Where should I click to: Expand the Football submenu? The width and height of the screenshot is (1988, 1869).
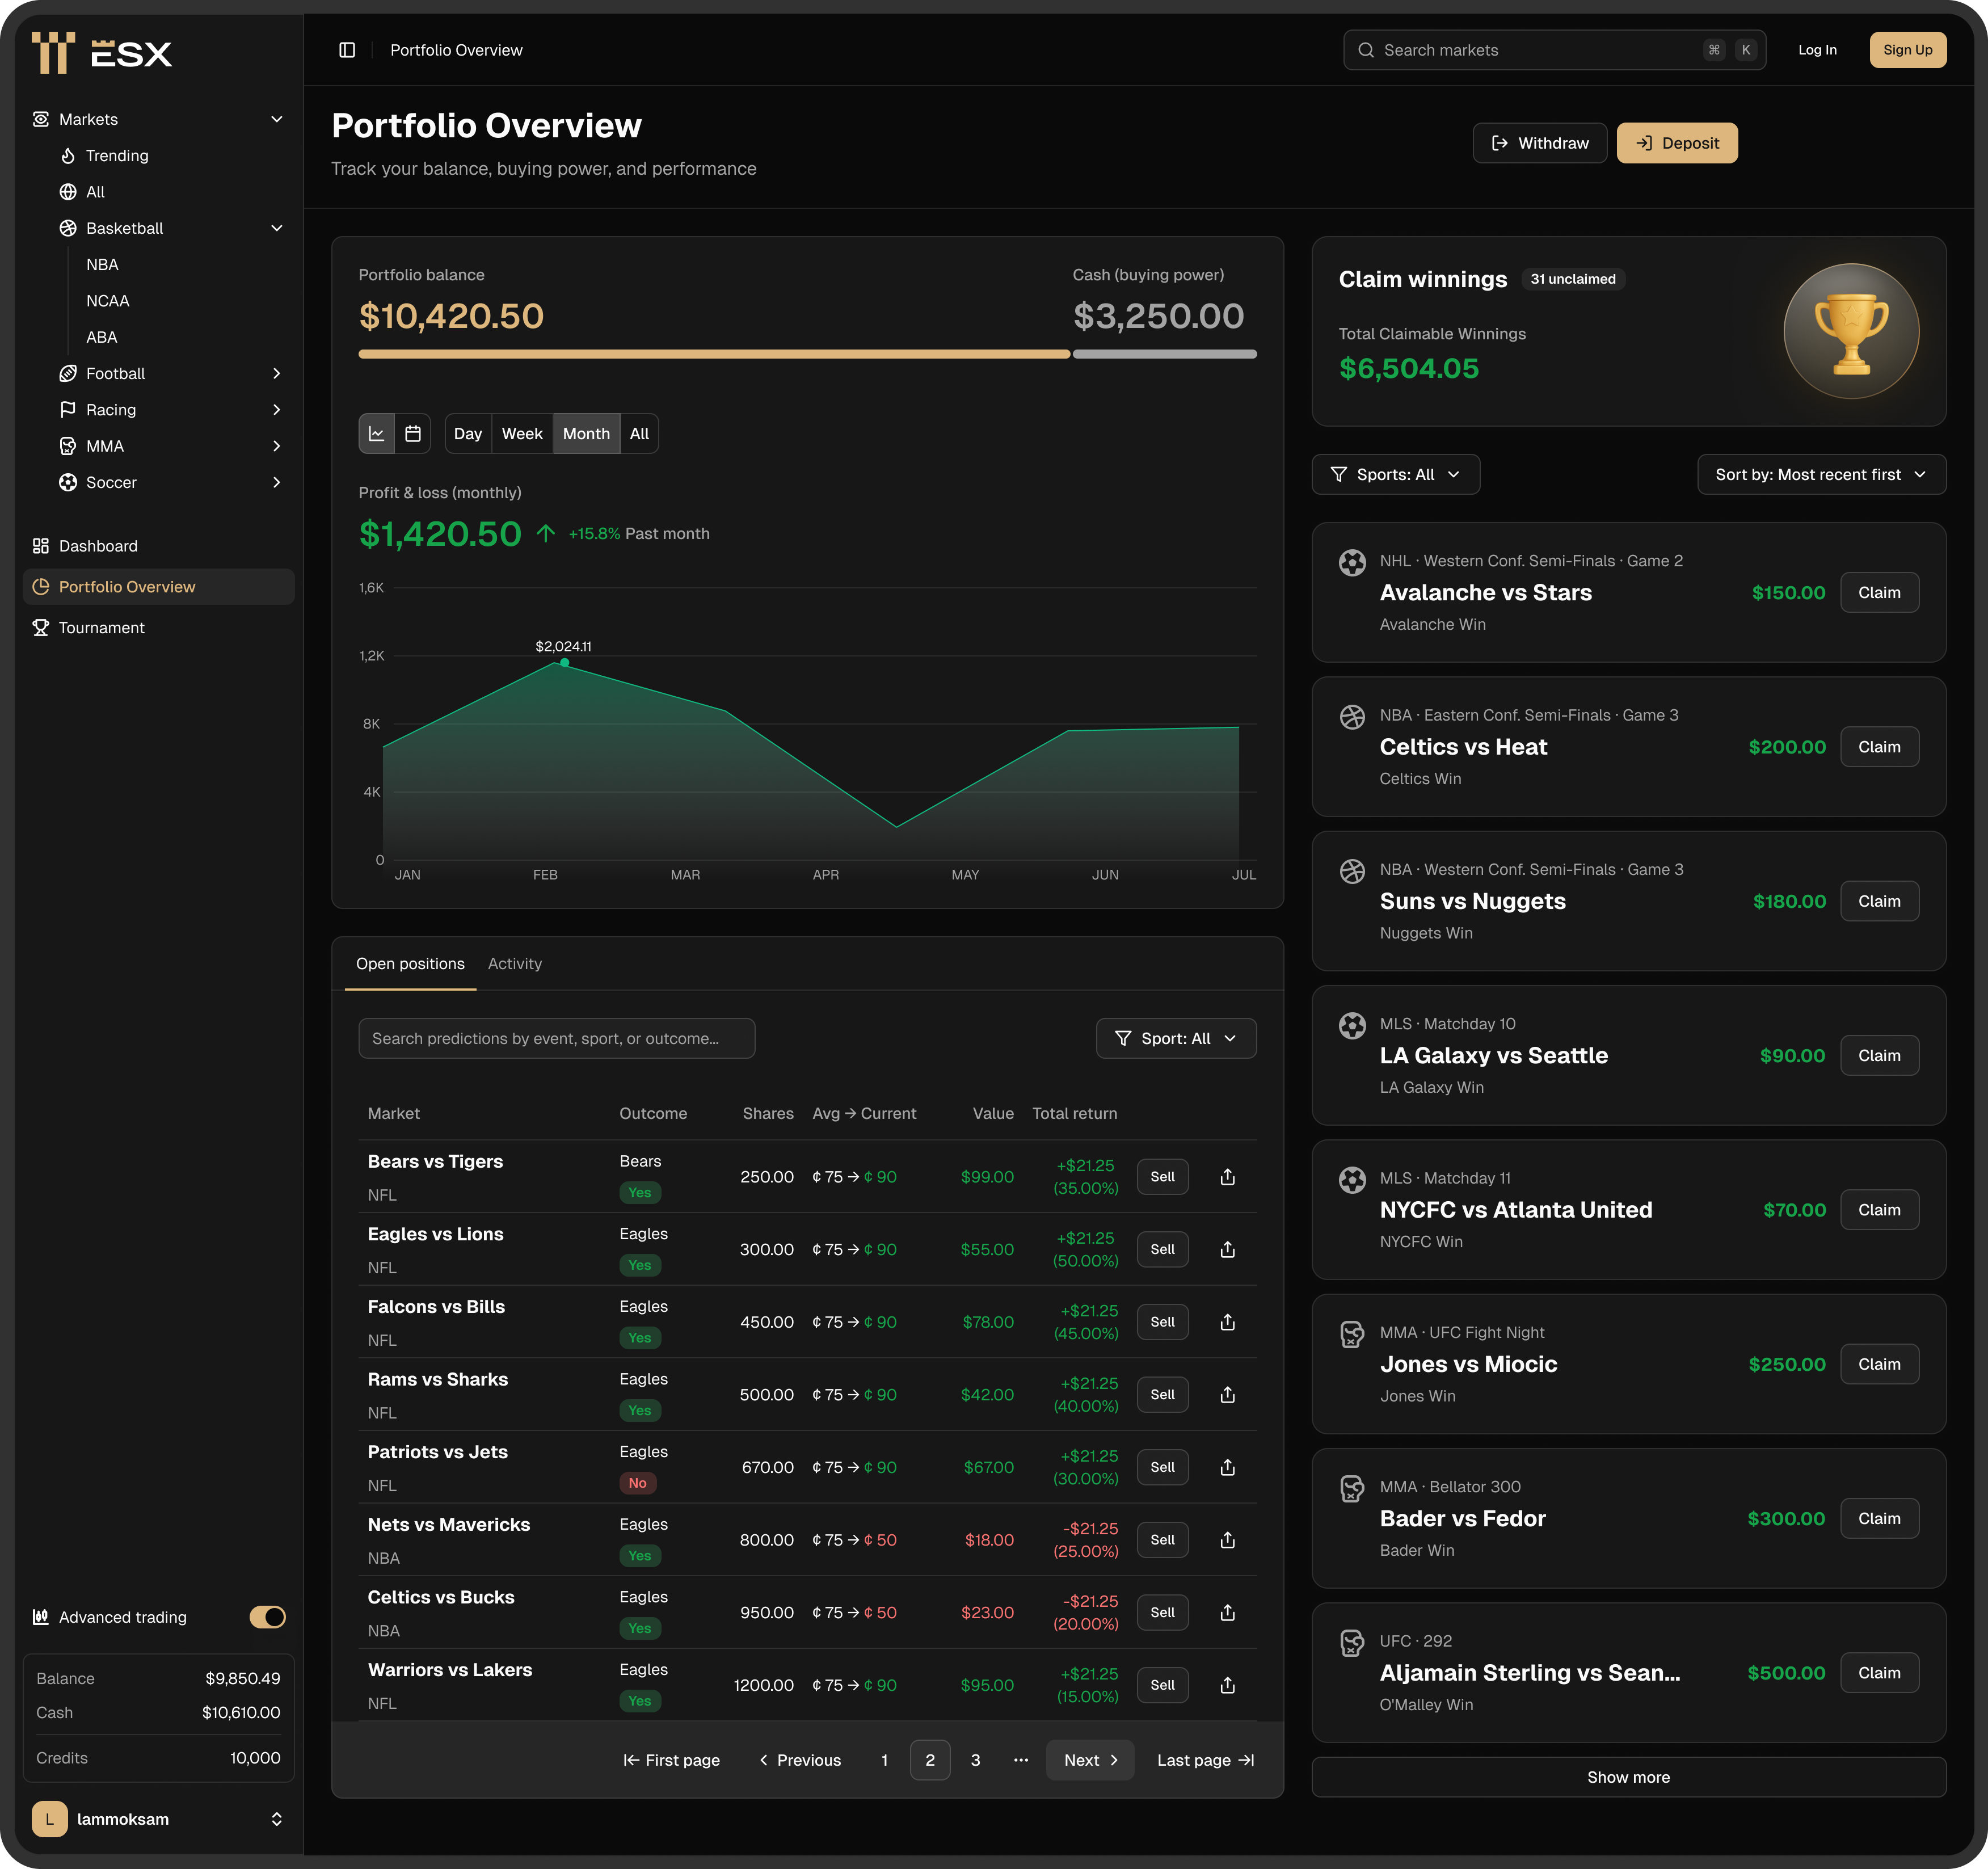tap(277, 374)
